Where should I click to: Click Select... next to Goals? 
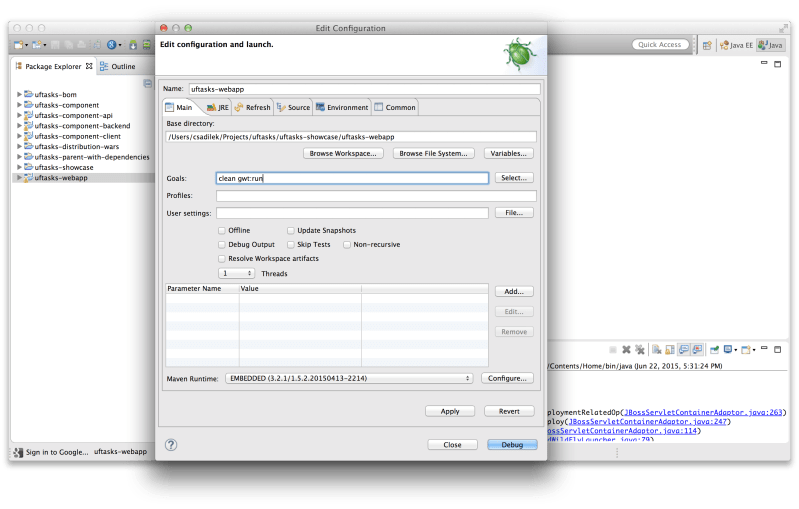pos(514,178)
